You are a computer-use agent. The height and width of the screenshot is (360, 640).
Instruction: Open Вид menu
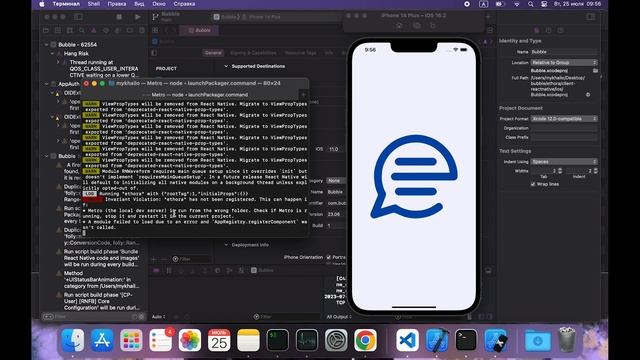coord(139,4)
